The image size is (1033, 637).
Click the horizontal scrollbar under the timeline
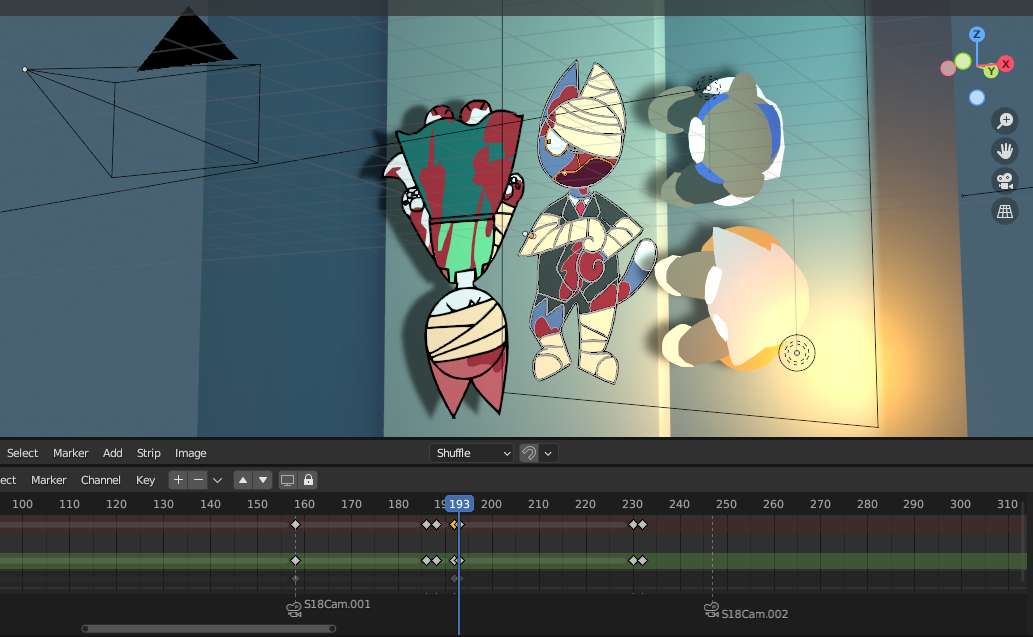(208, 628)
